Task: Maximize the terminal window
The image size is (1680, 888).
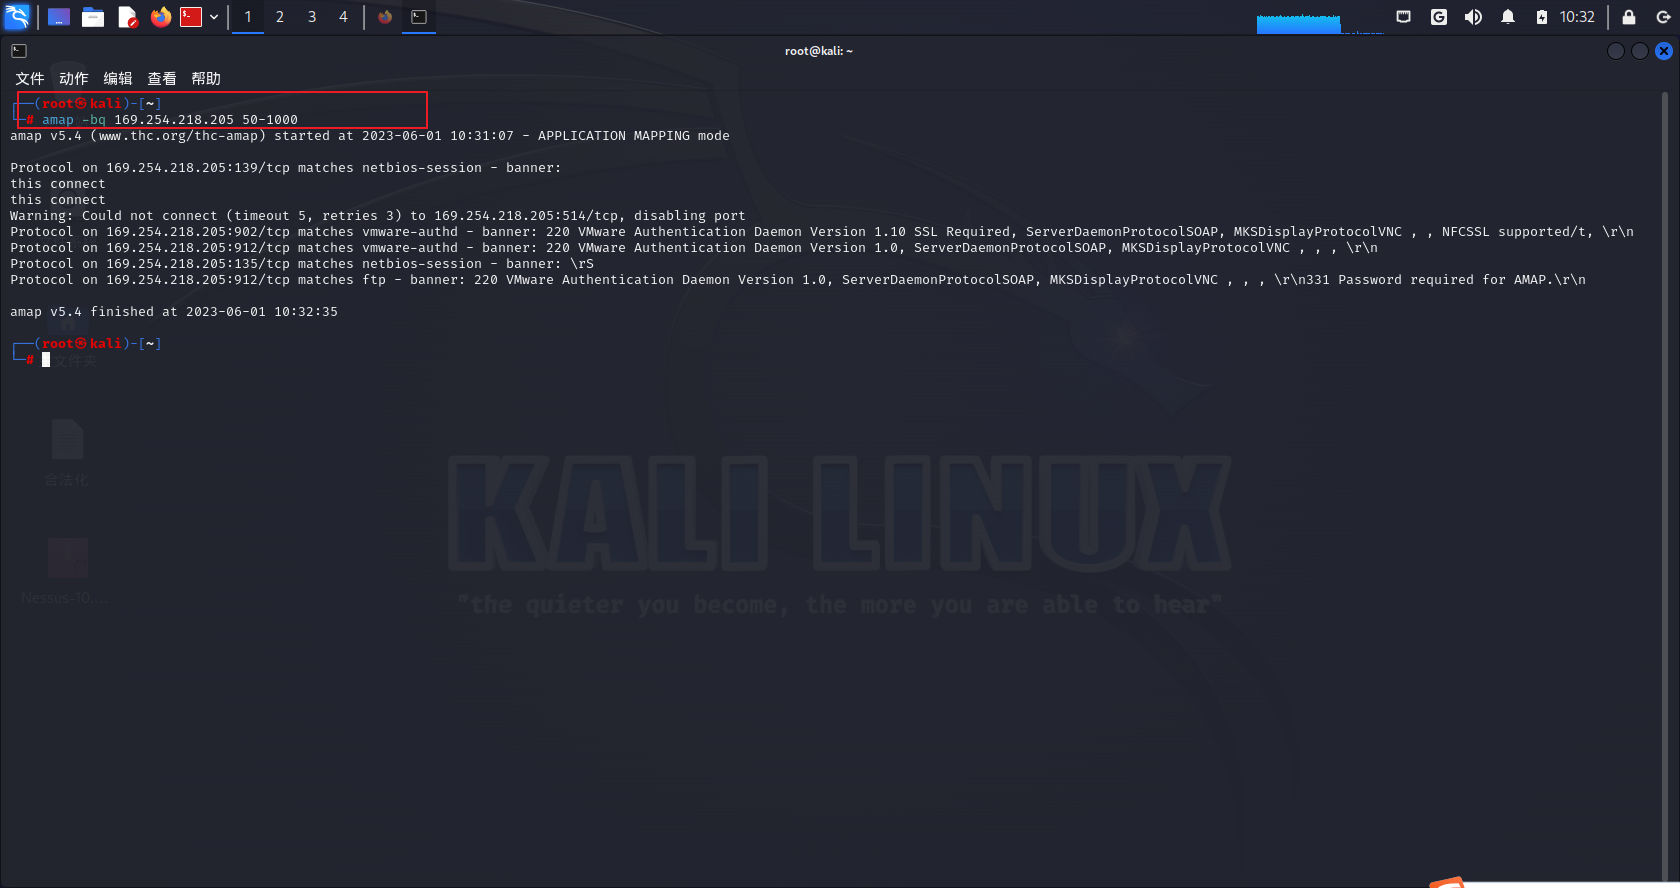Action: 1640,51
